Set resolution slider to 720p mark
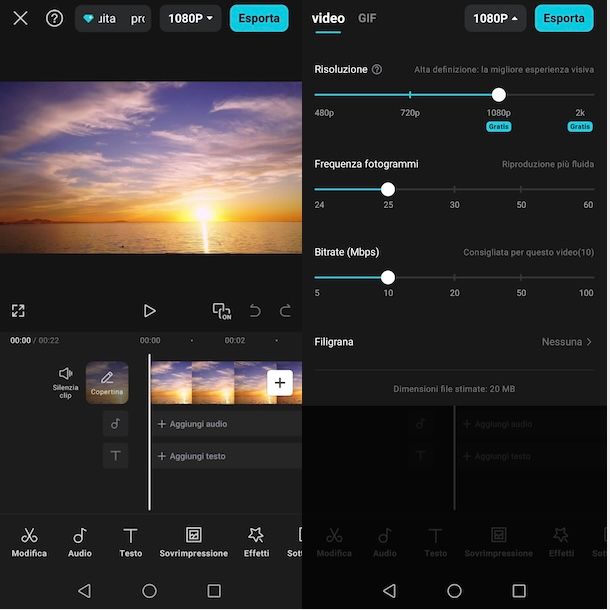610x610 pixels. 410,95
